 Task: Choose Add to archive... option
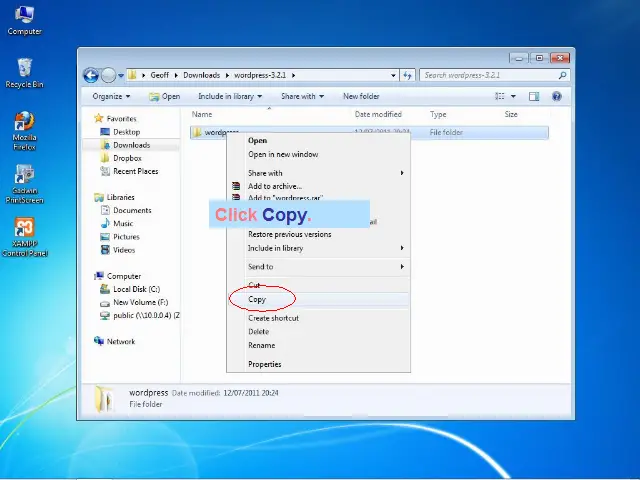click(318, 186)
